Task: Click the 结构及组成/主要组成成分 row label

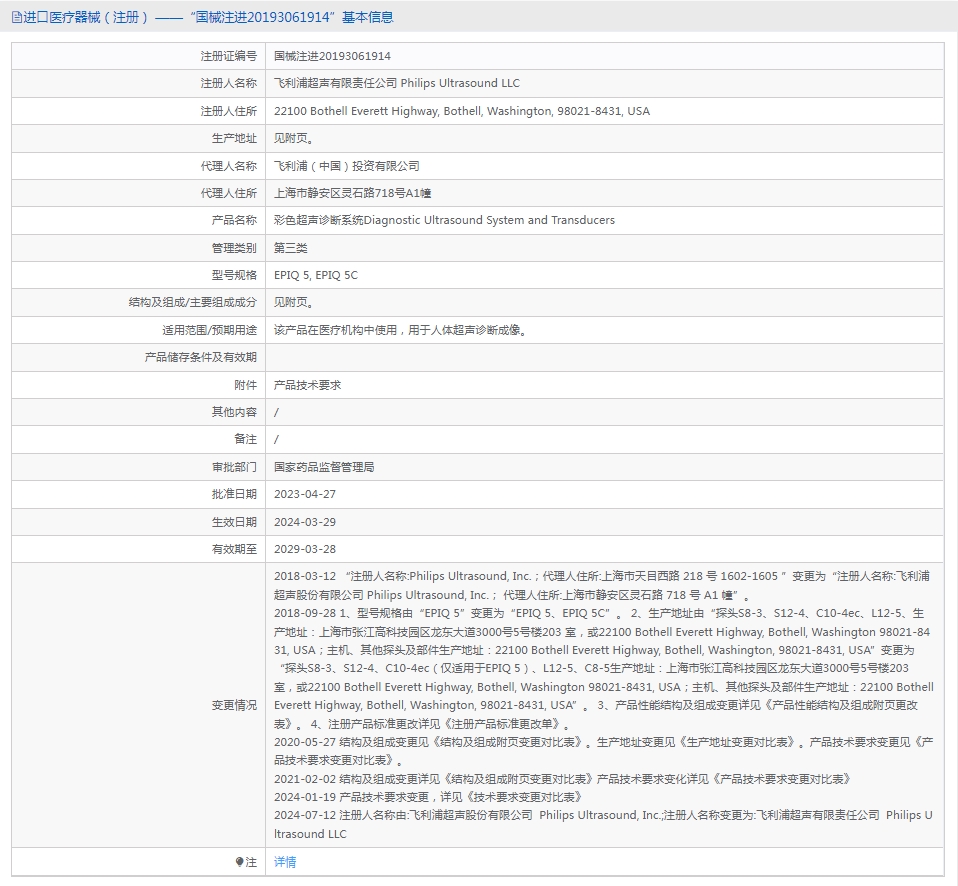Action: tap(192, 302)
